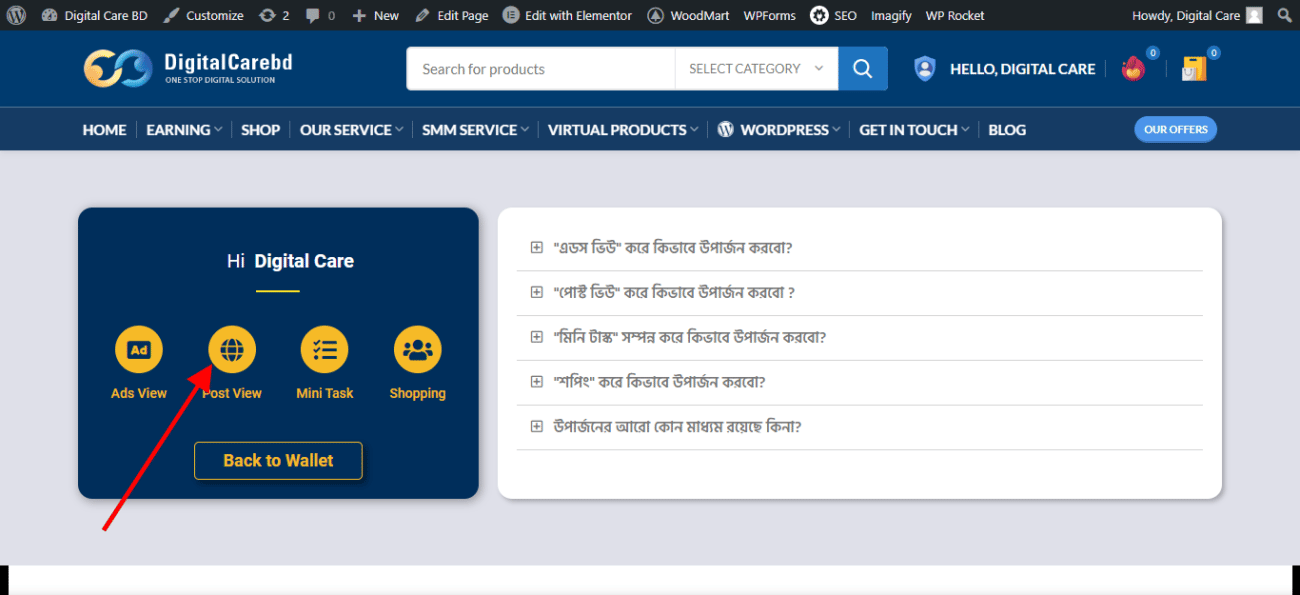Image resolution: width=1300 pixels, height=595 pixels.
Task: Expand the SMM Service nav dropdown
Action: click(x=475, y=130)
